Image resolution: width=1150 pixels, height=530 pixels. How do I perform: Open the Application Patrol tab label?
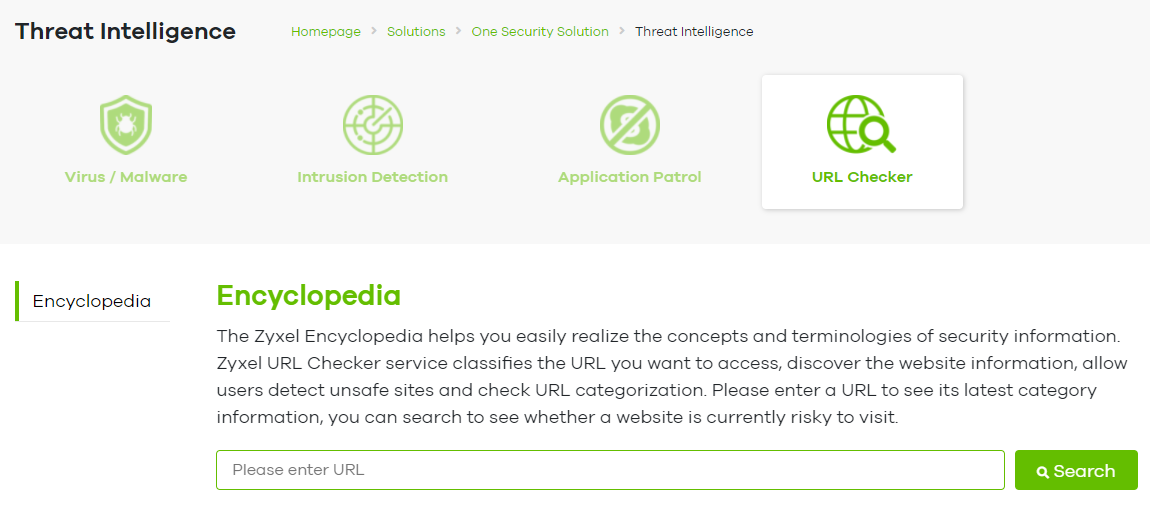click(x=629, y=177)
